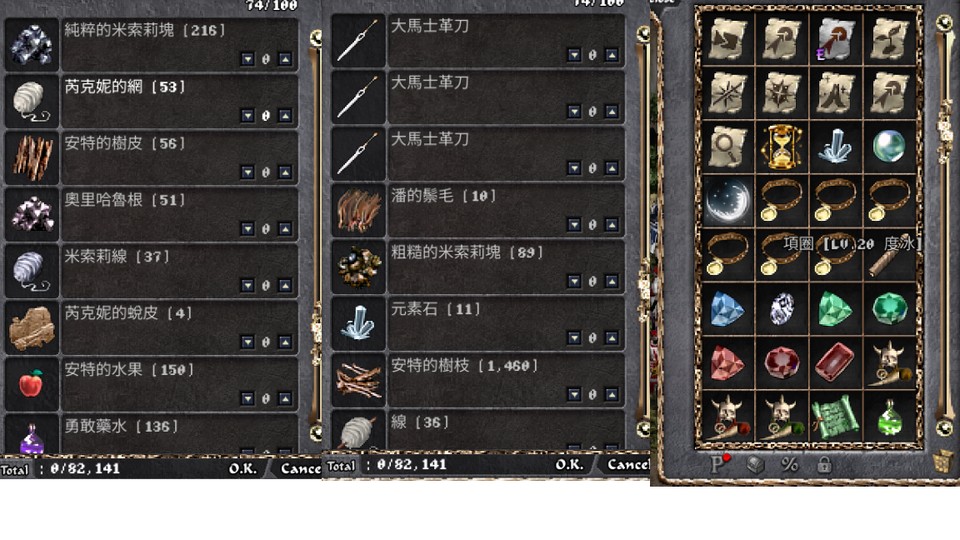Pick the green scroll item in inventory
The width and height of the screenshot is (960, 540).
[x=835, y=418]
